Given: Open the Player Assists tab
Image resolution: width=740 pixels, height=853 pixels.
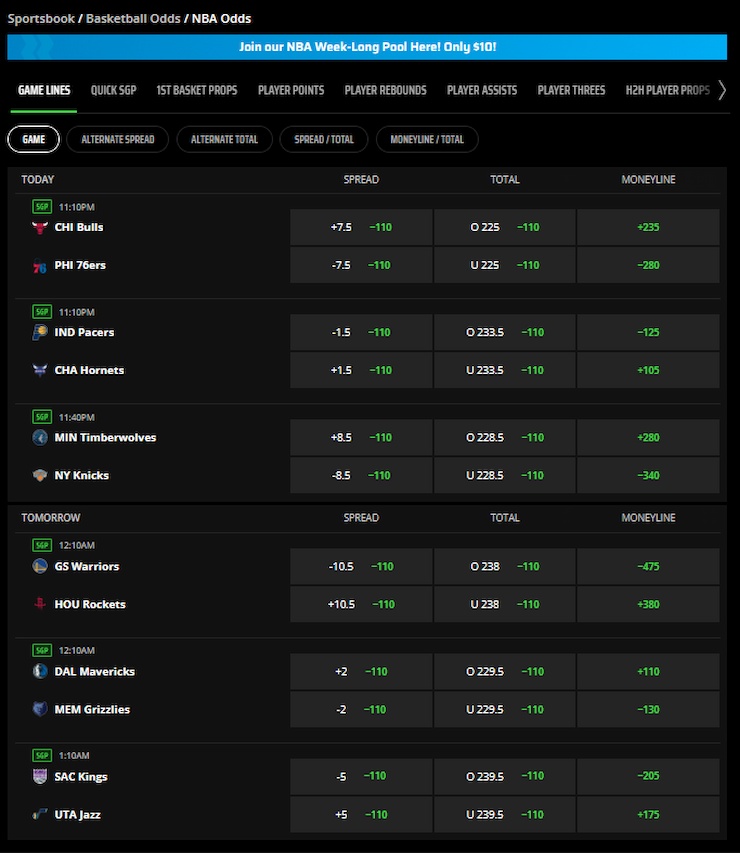Looking at the screenshot, I should (x=482, y=90).
